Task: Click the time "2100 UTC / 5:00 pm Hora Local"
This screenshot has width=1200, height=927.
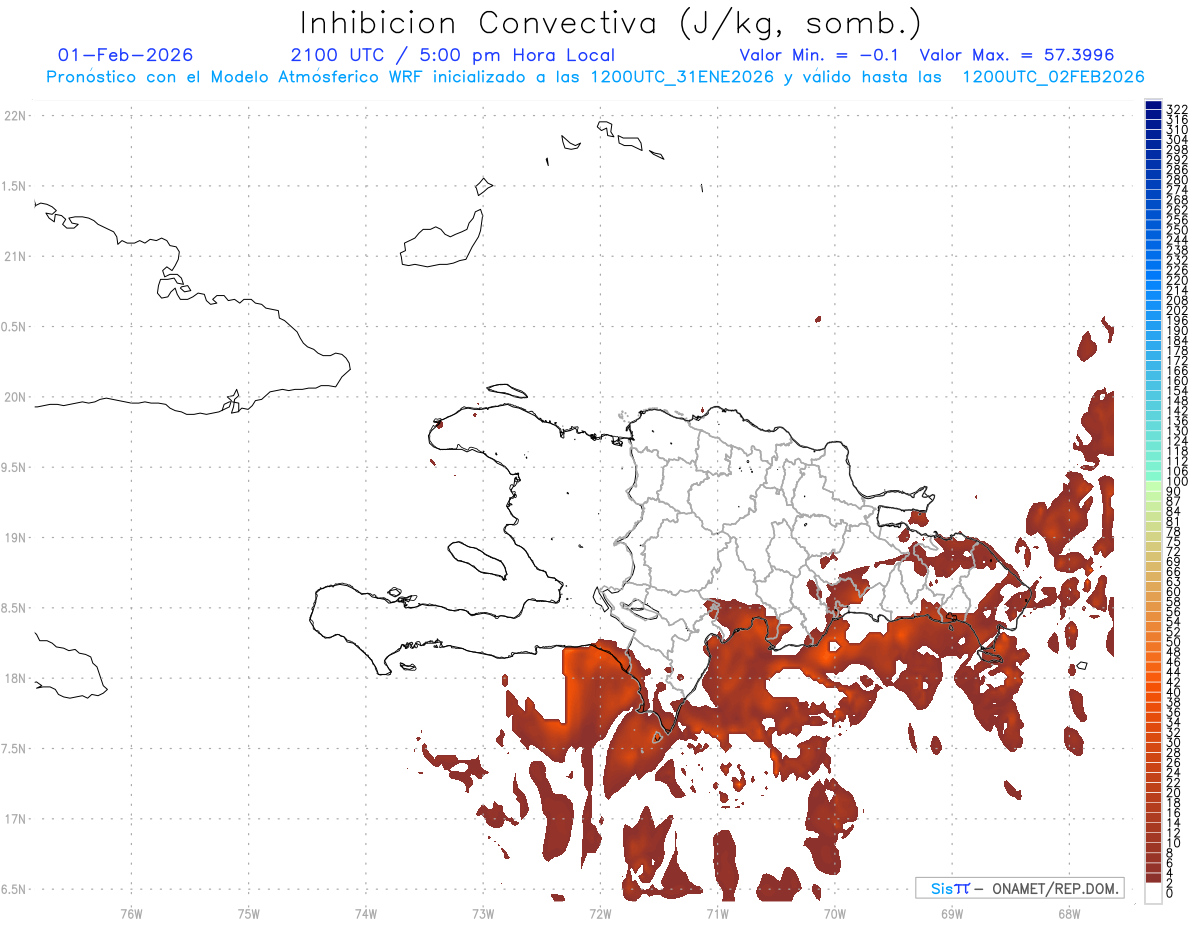Action: [x=453, y=55]
